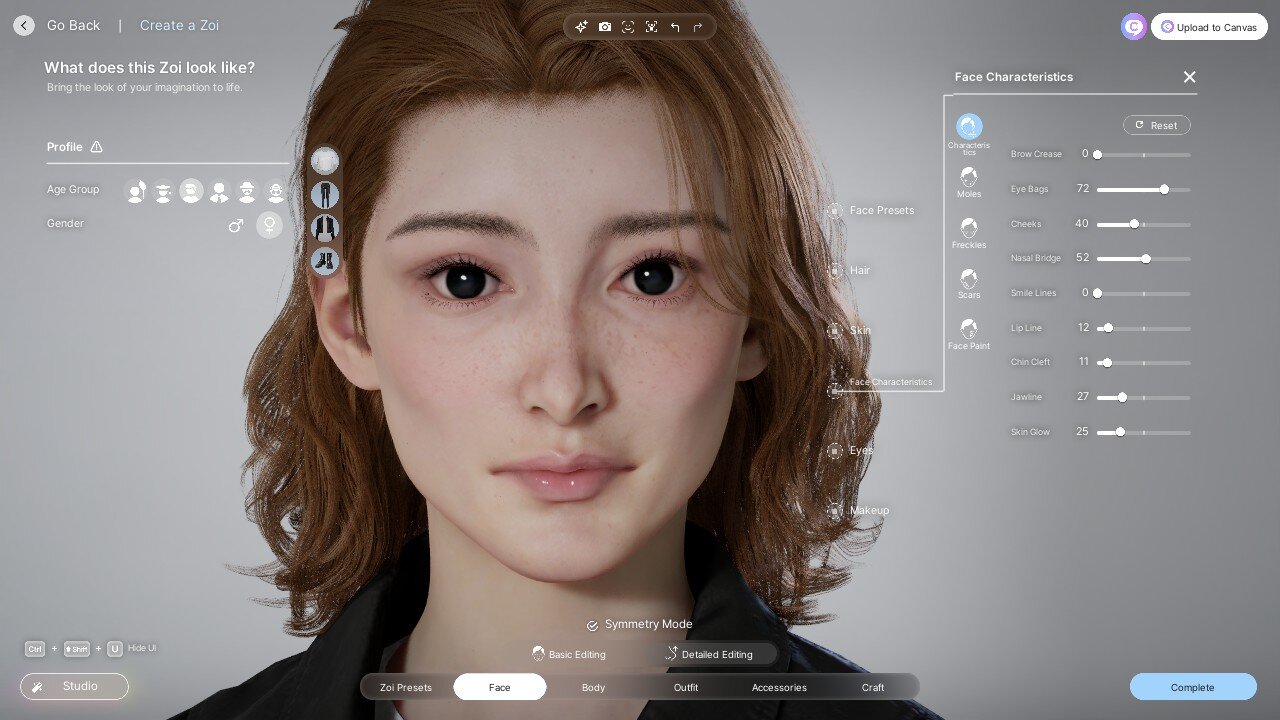Click the Nasal Bridge value 52
Screen dimensions: 1280x720
[1083, 258]
